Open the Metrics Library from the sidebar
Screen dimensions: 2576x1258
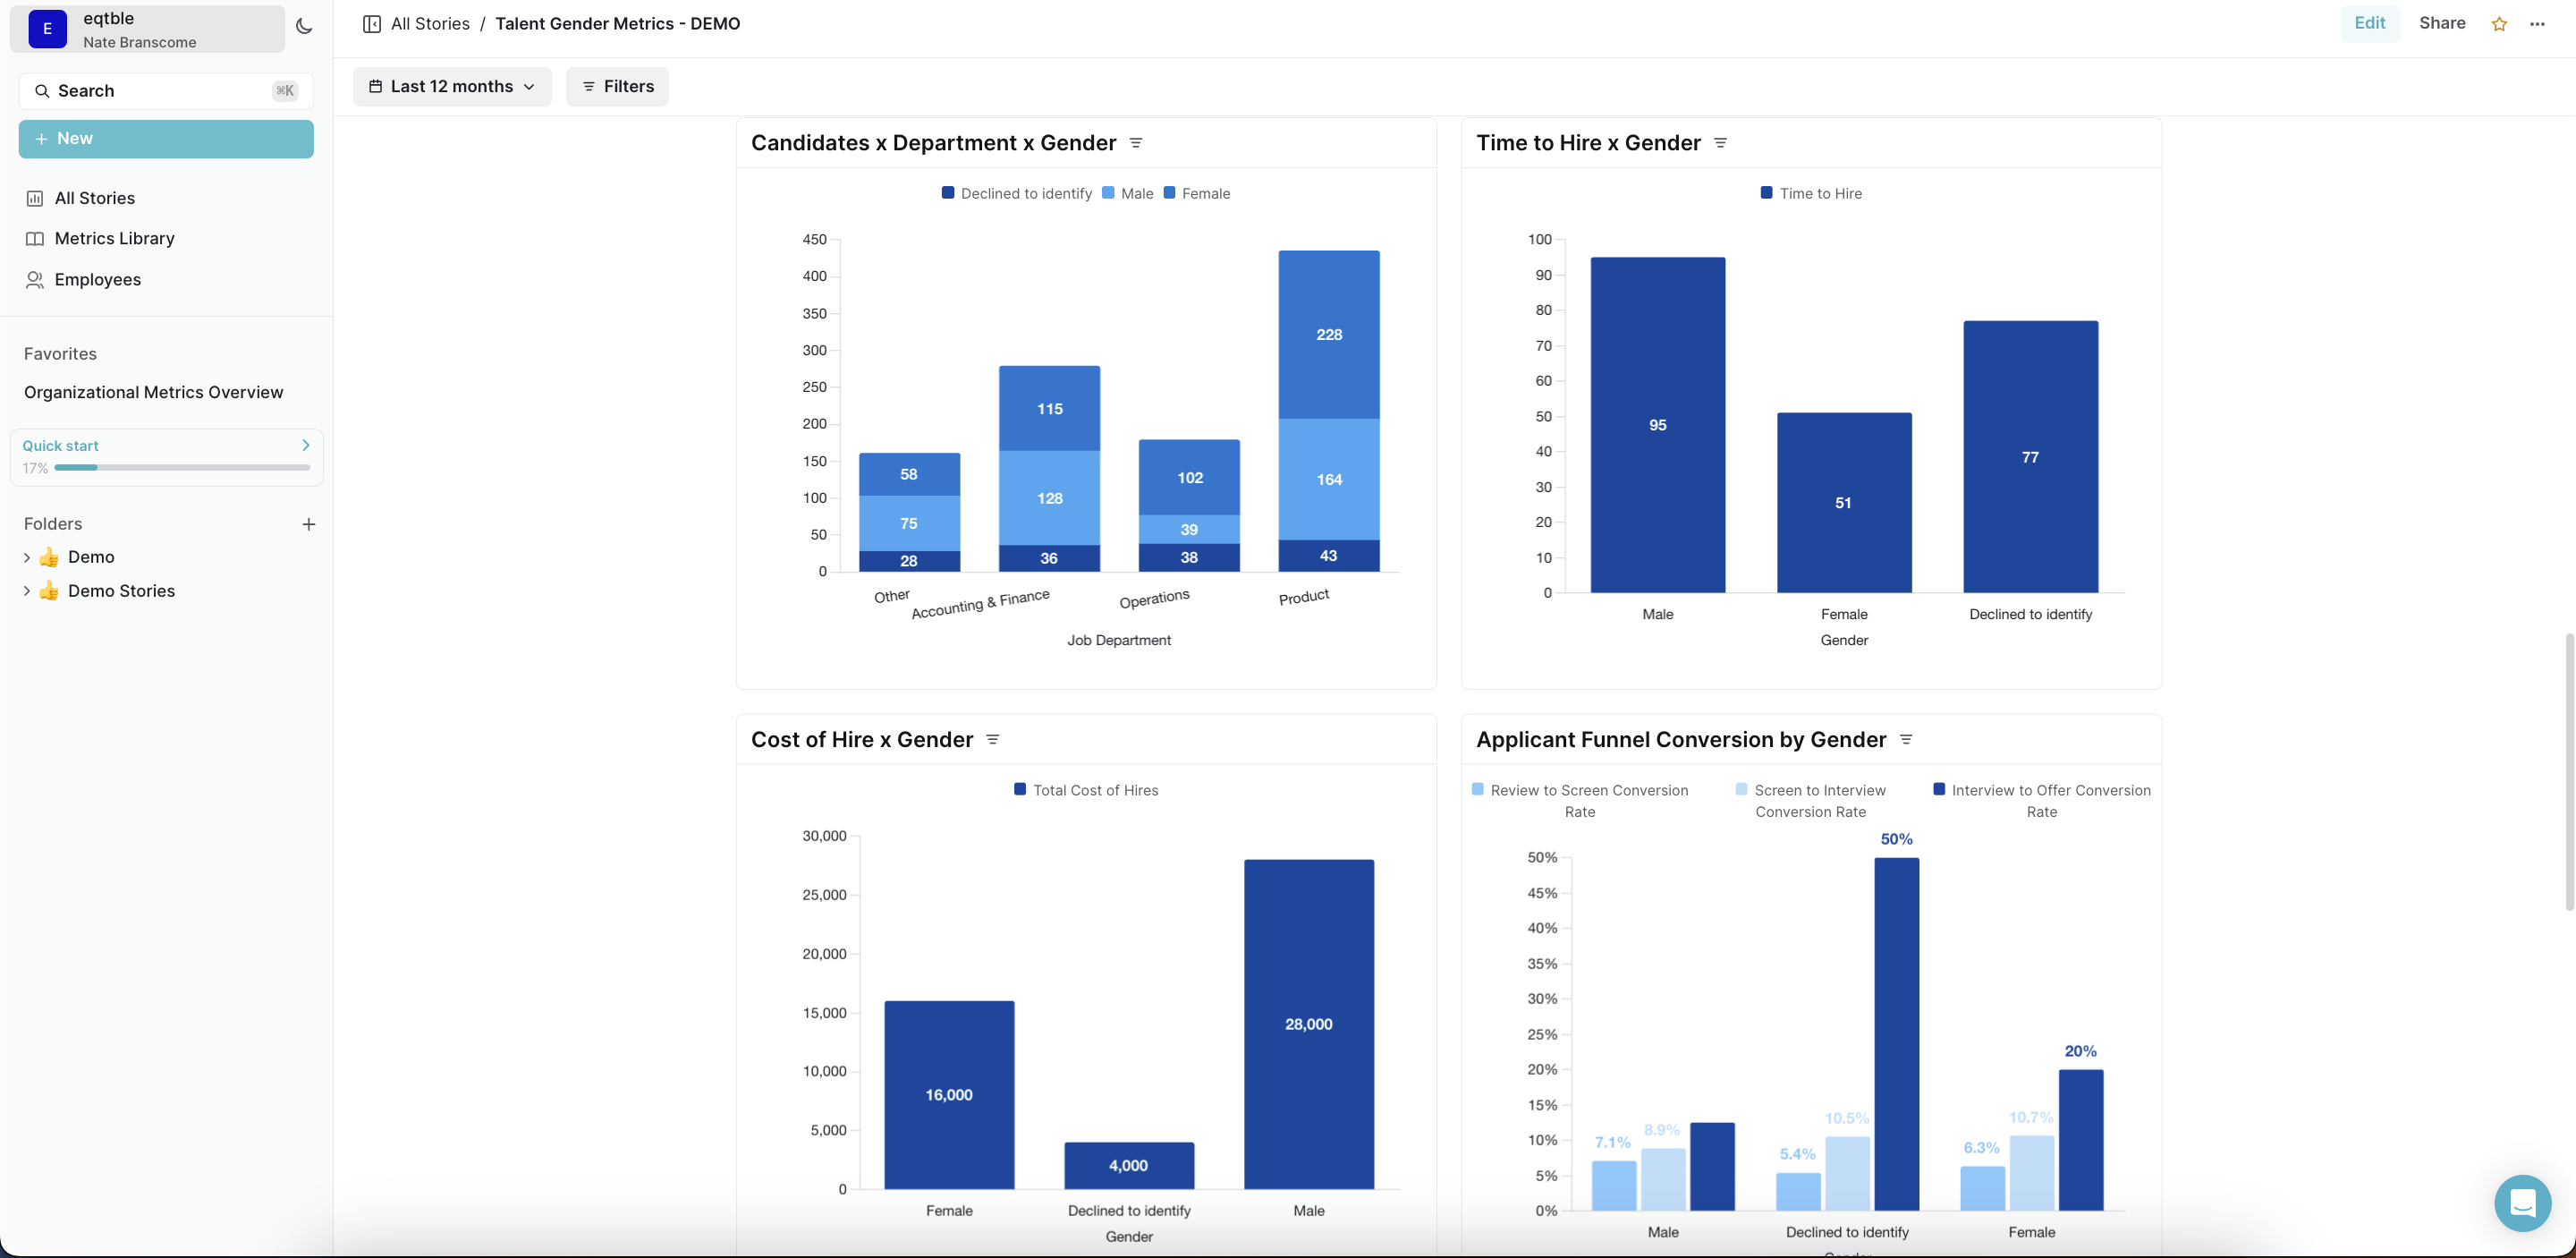(113, 238)
